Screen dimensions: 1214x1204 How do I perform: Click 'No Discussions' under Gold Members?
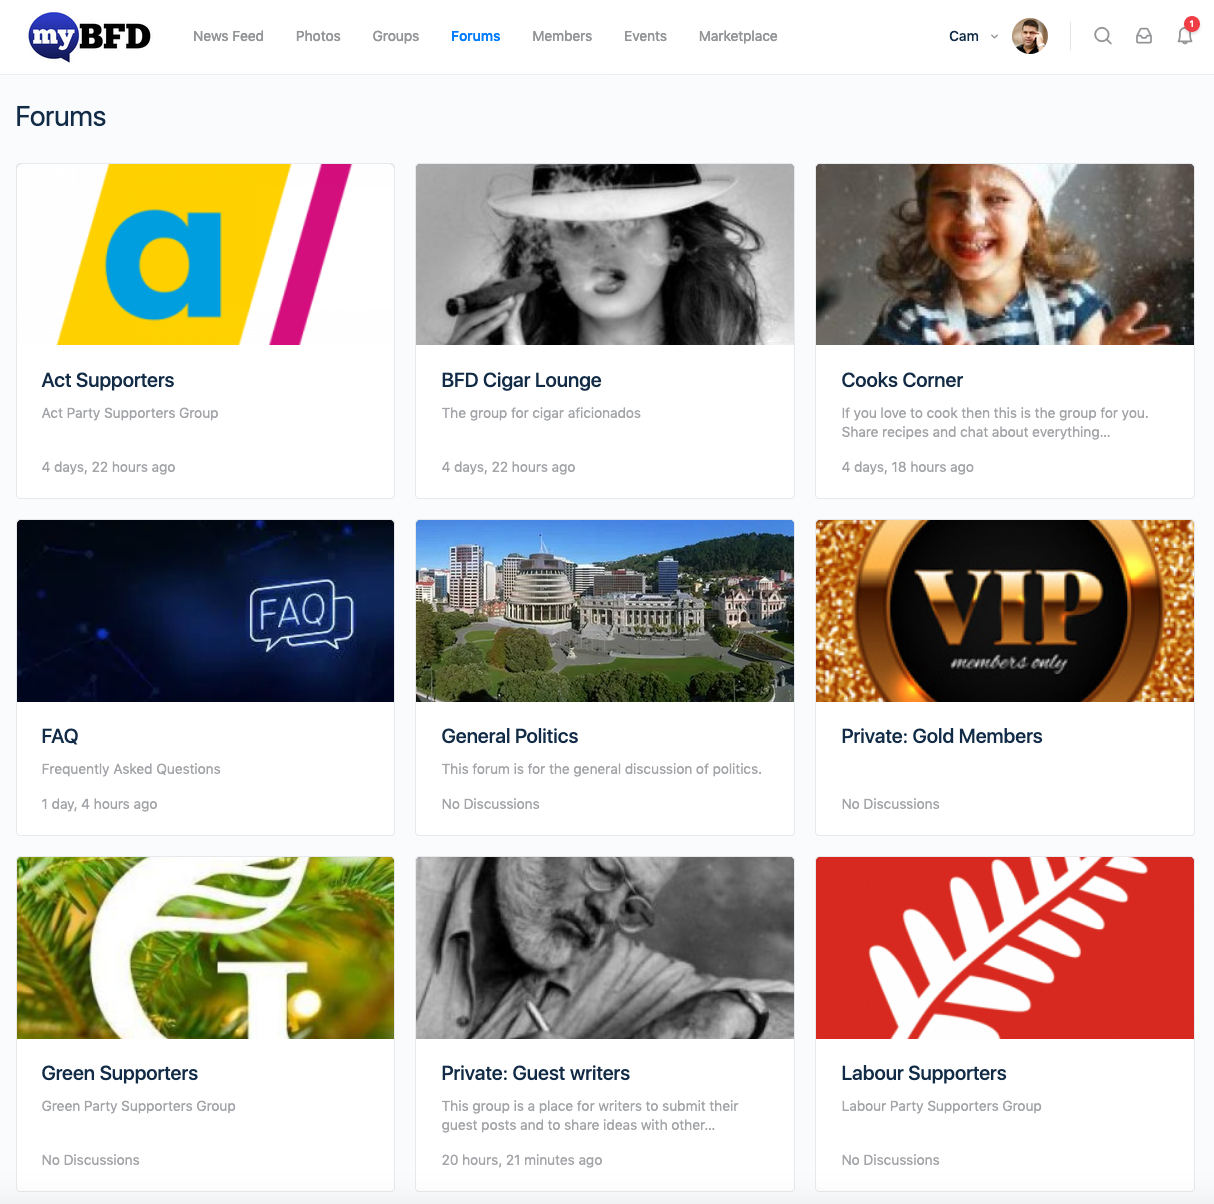pyautogui.click(x=890, y=804)
